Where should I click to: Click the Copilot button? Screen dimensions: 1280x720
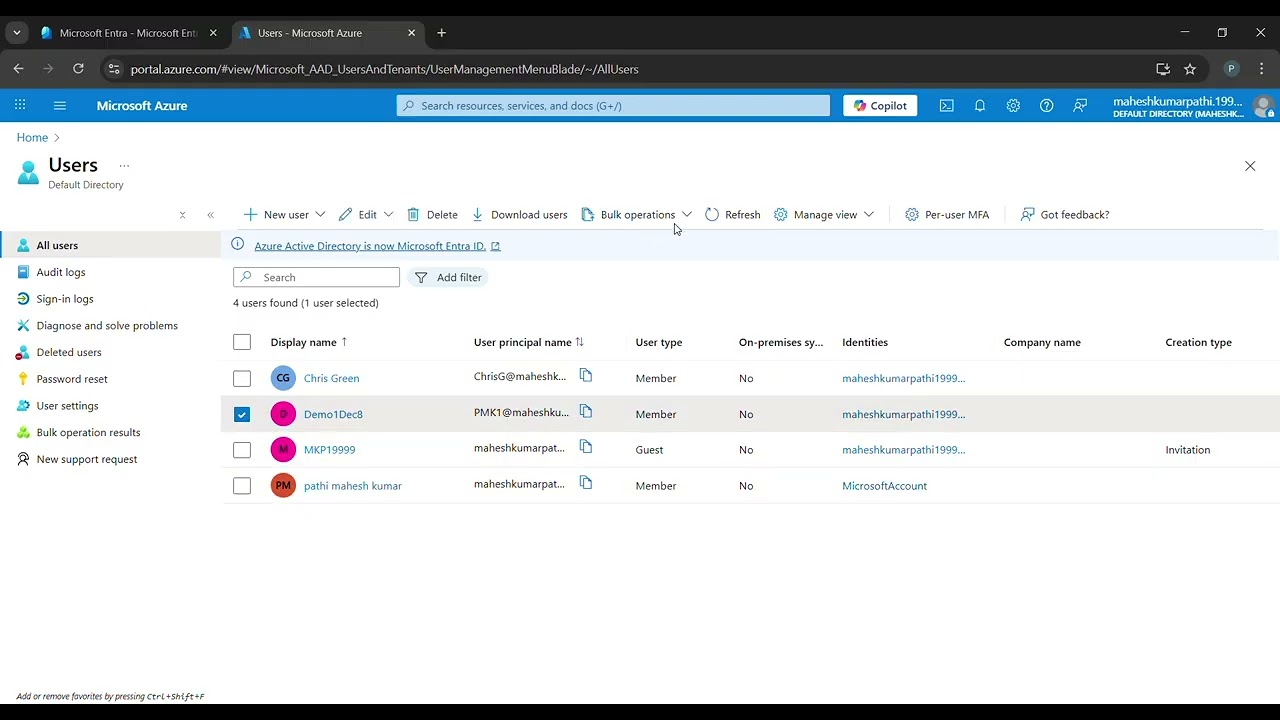click(880, 105)
